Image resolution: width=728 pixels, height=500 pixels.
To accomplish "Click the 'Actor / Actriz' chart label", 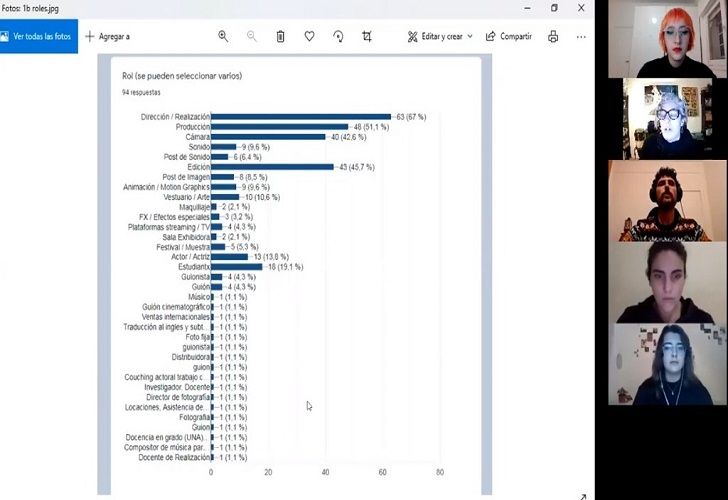I will (190, 257).
